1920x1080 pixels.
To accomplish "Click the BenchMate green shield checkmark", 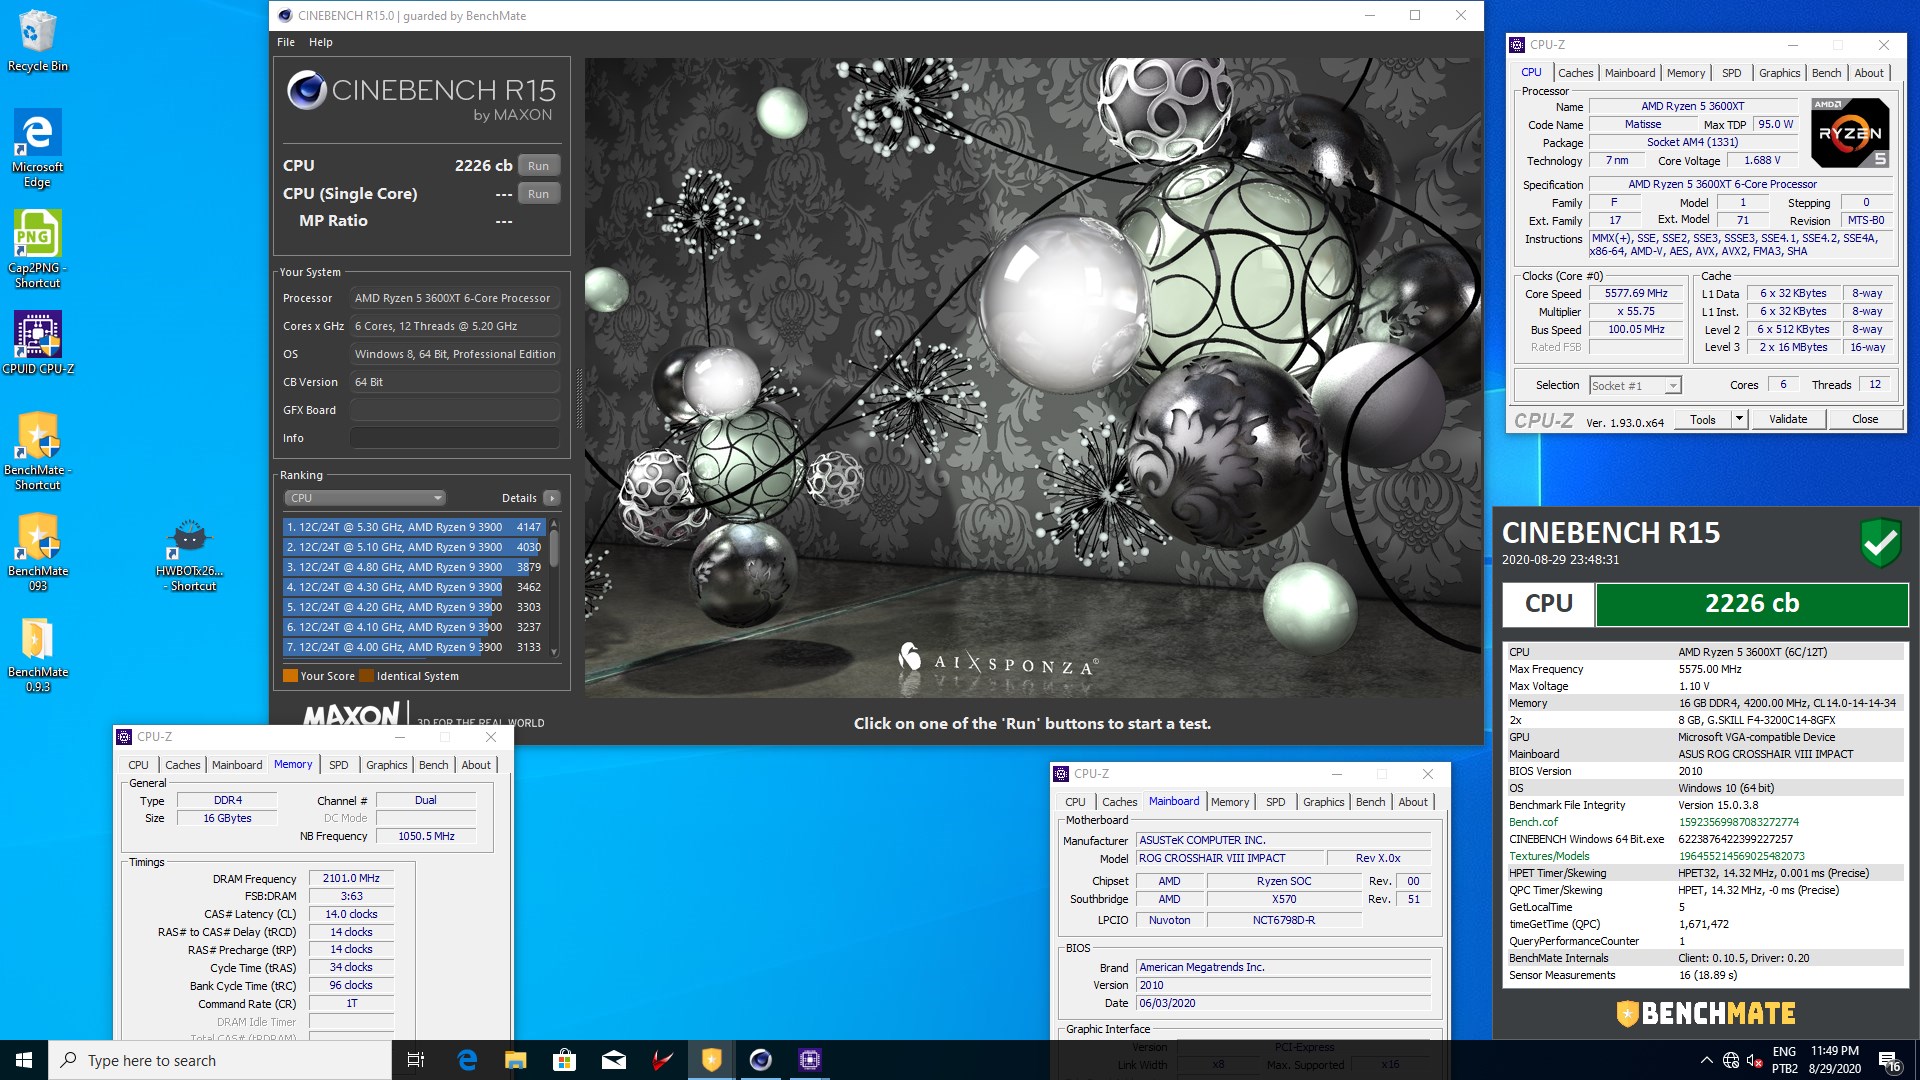I will click(x=1880, y=543).
